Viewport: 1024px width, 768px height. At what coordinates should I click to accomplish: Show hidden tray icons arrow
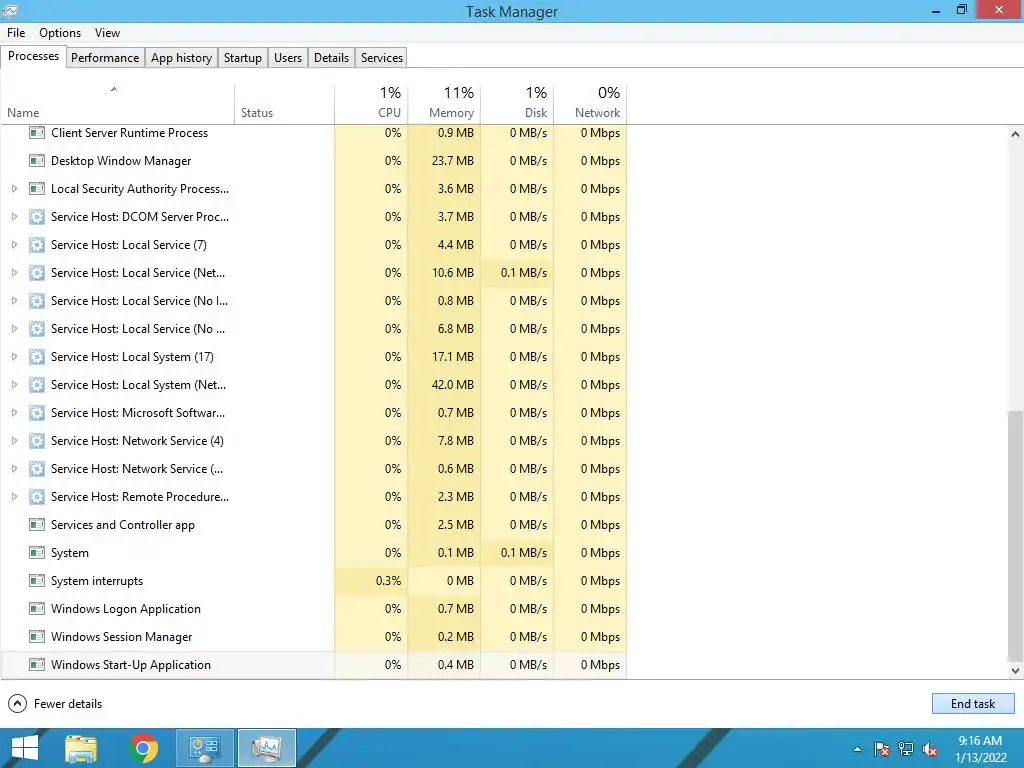point(857,749)
